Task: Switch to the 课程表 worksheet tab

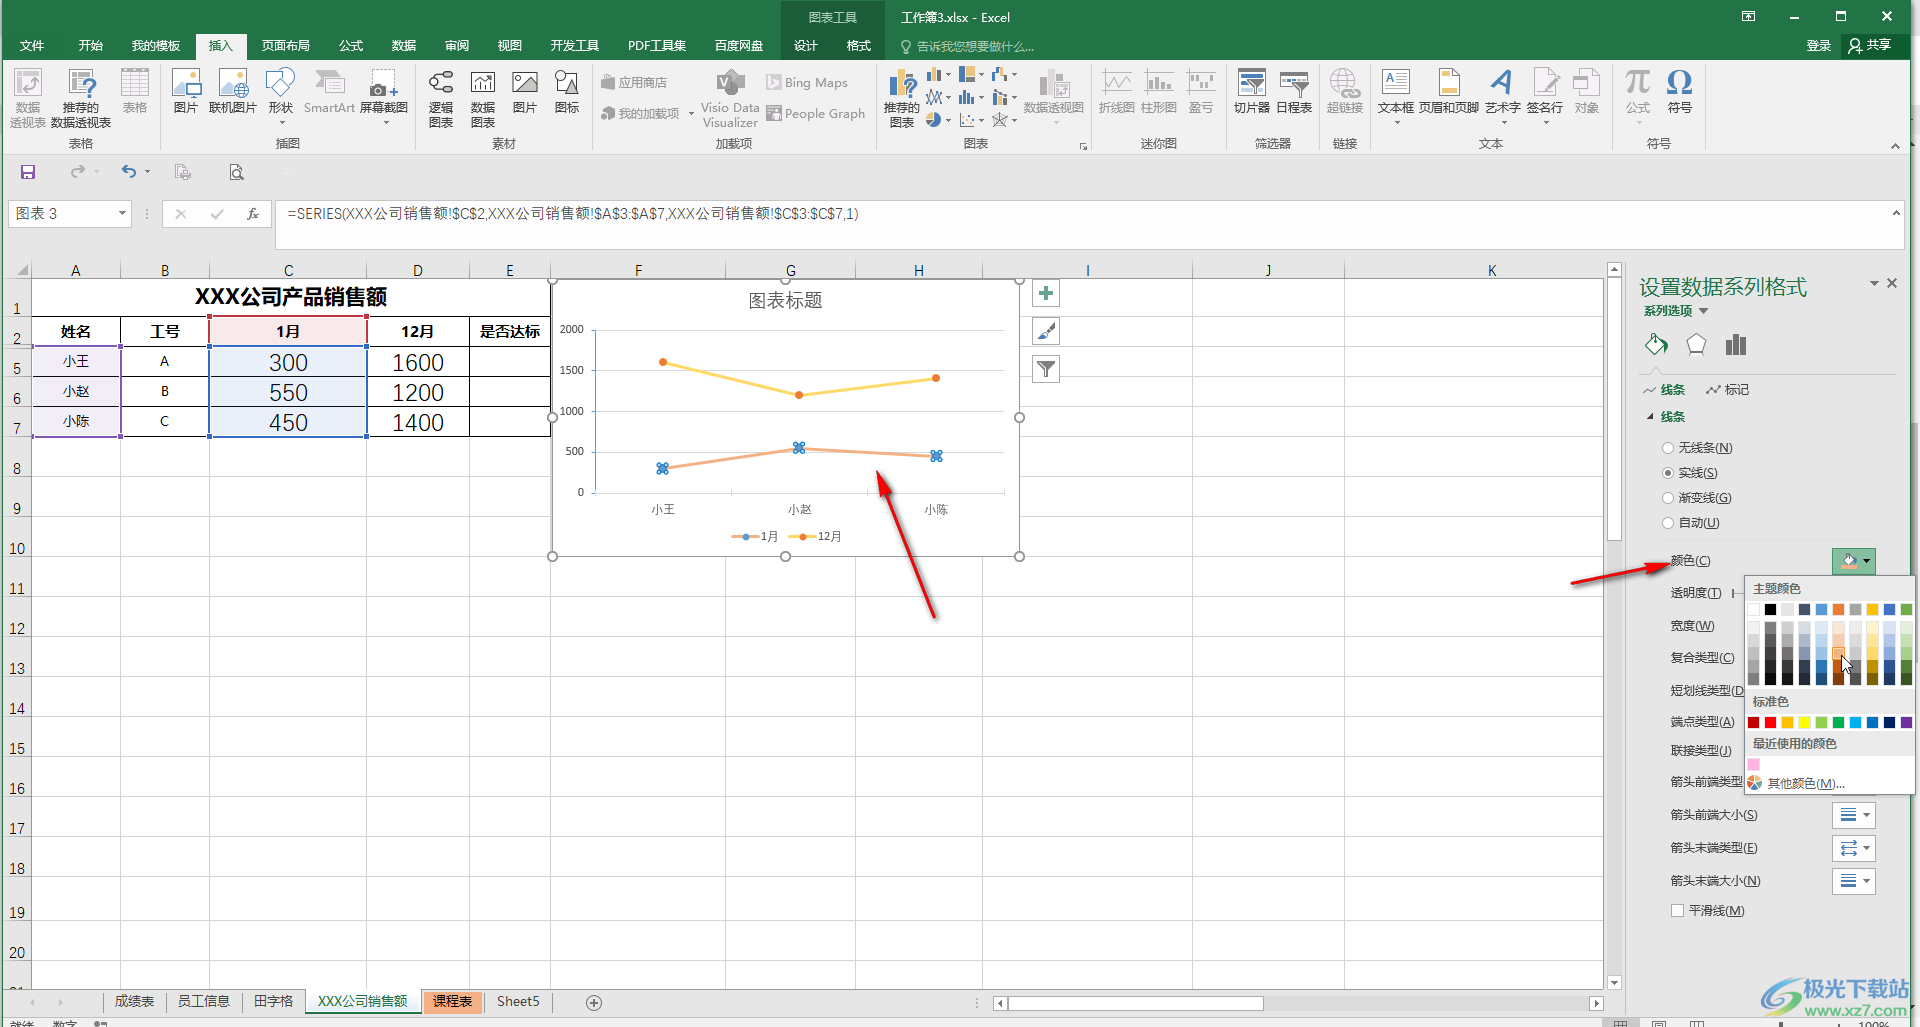Action: (x=453, y=1002)
